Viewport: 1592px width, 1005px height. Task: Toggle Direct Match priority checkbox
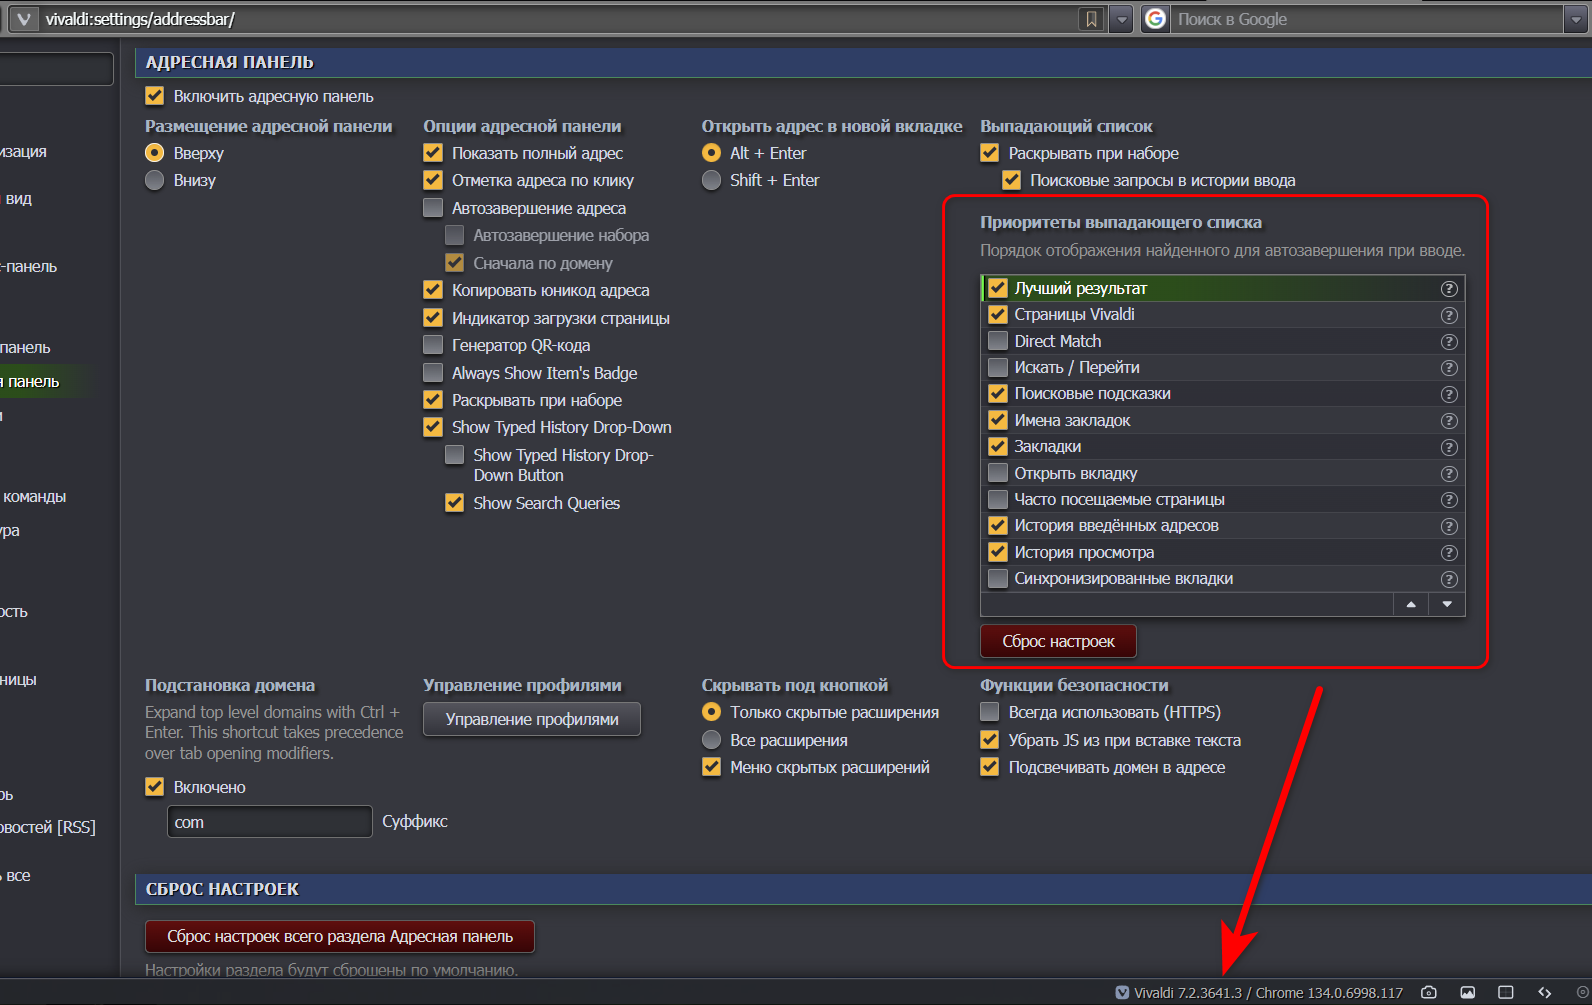[x=998, y=341]
